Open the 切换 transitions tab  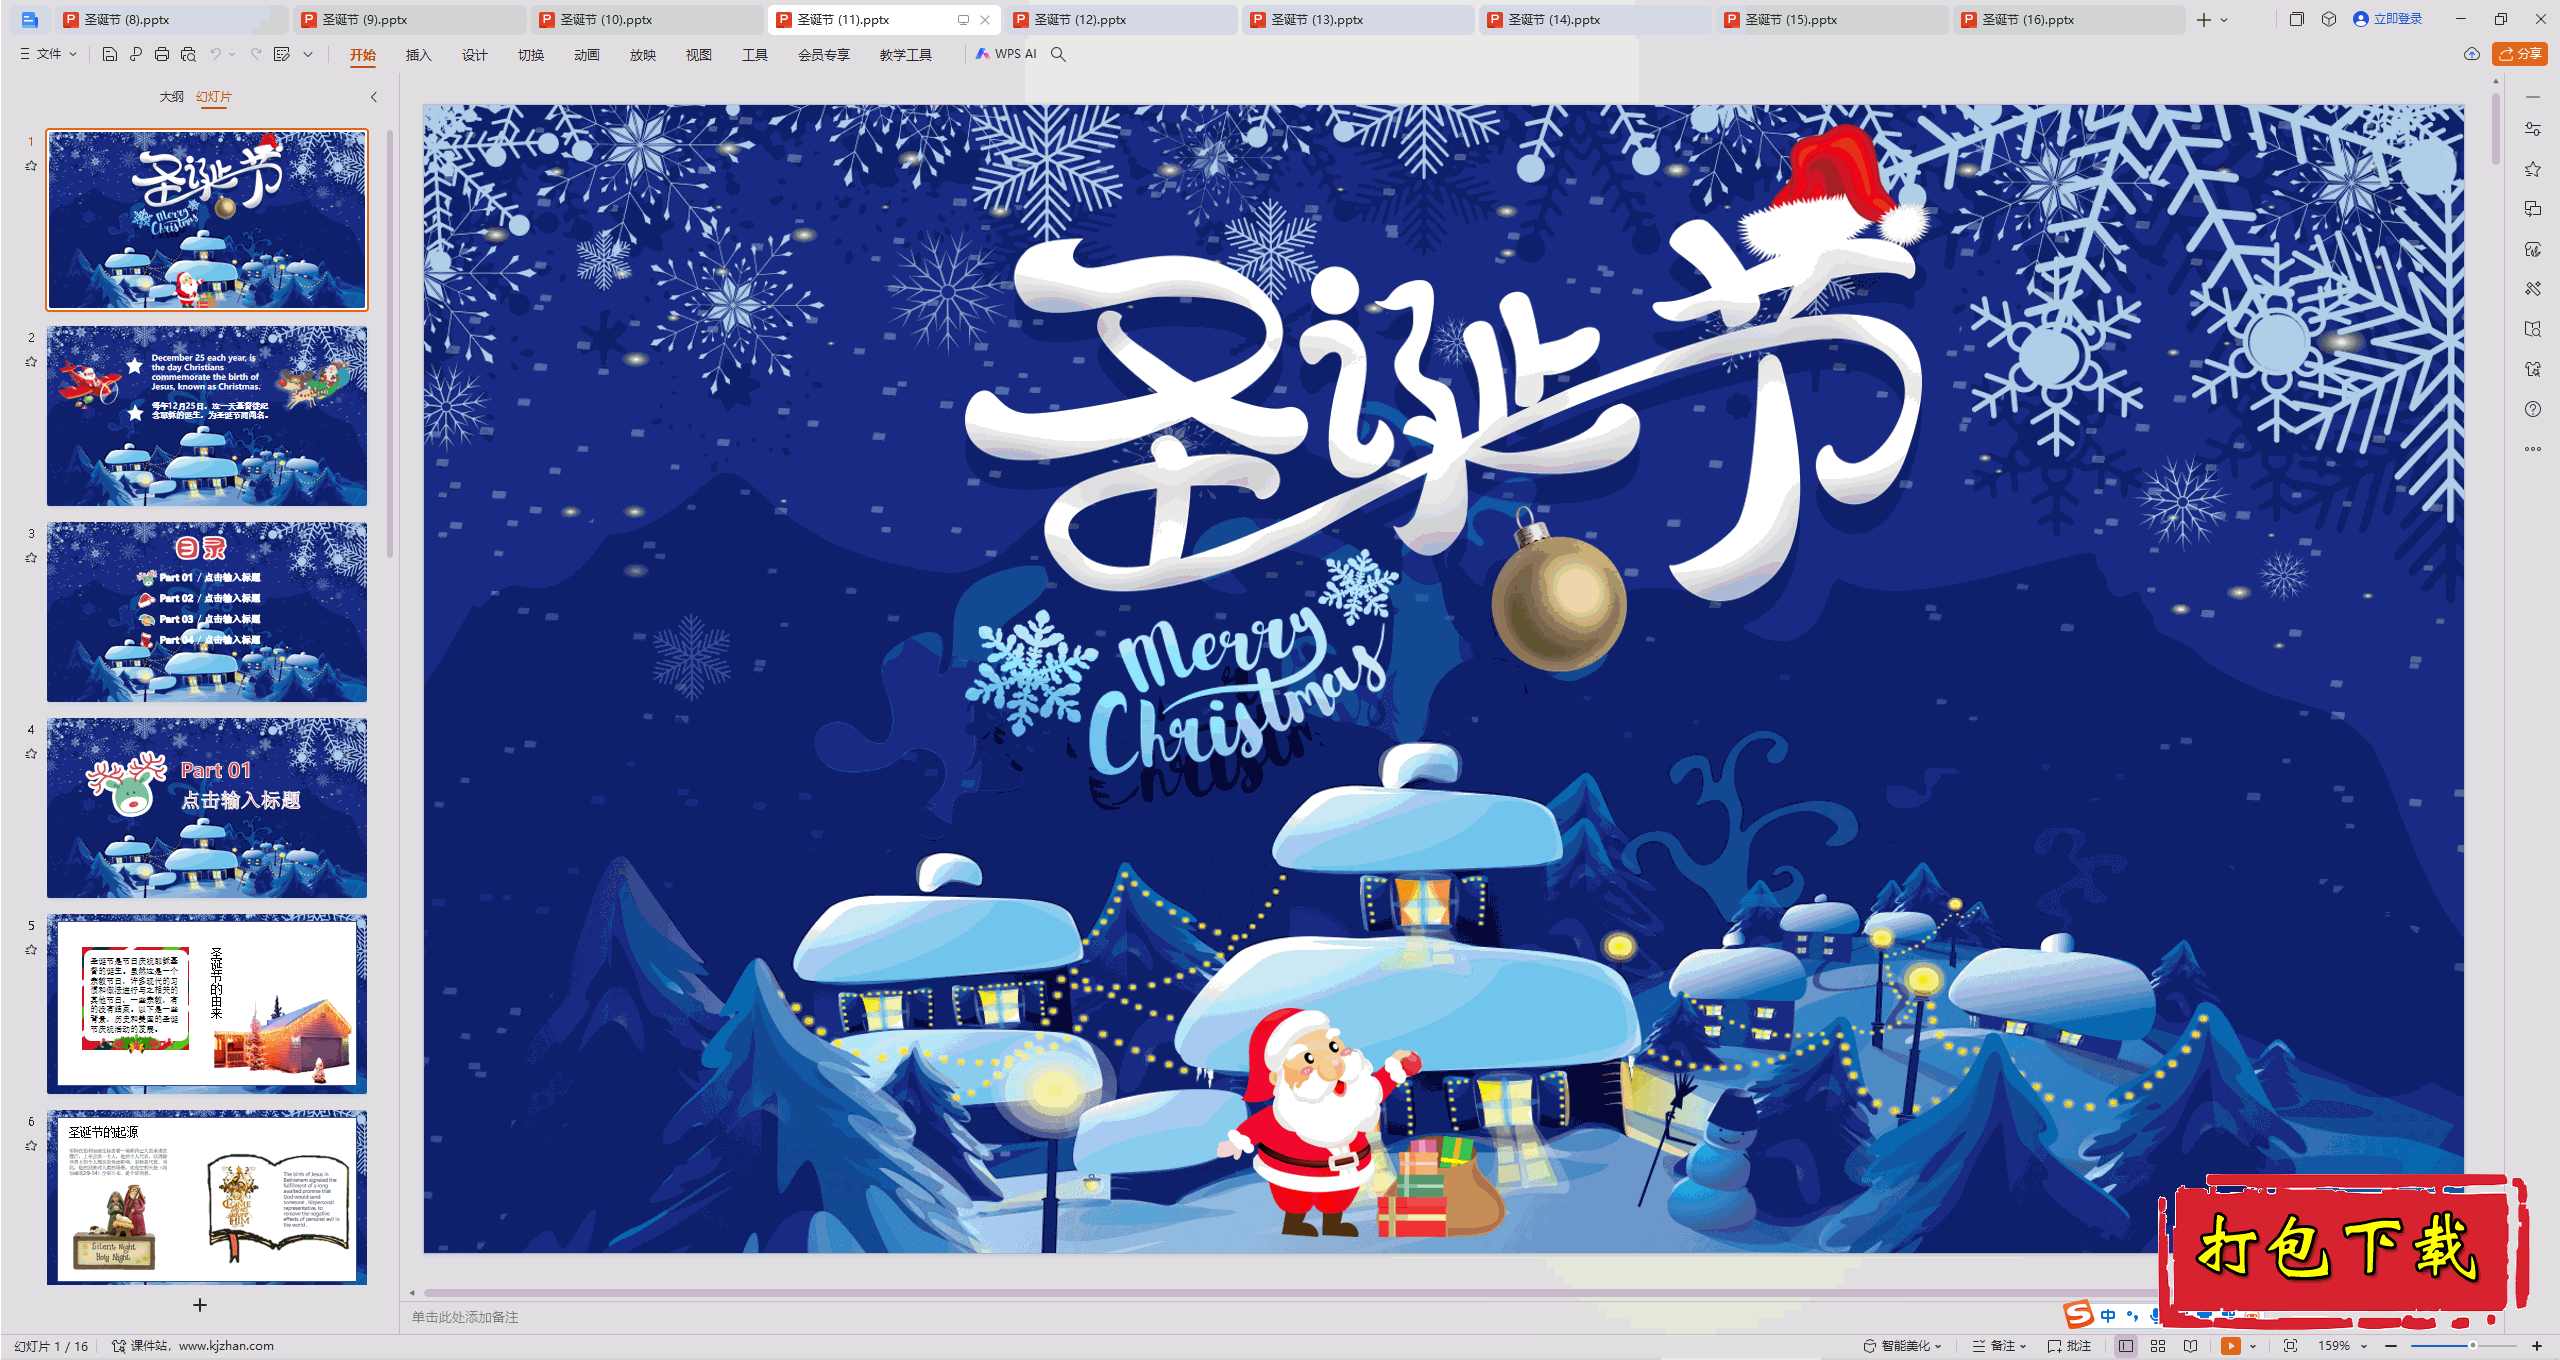531,55
